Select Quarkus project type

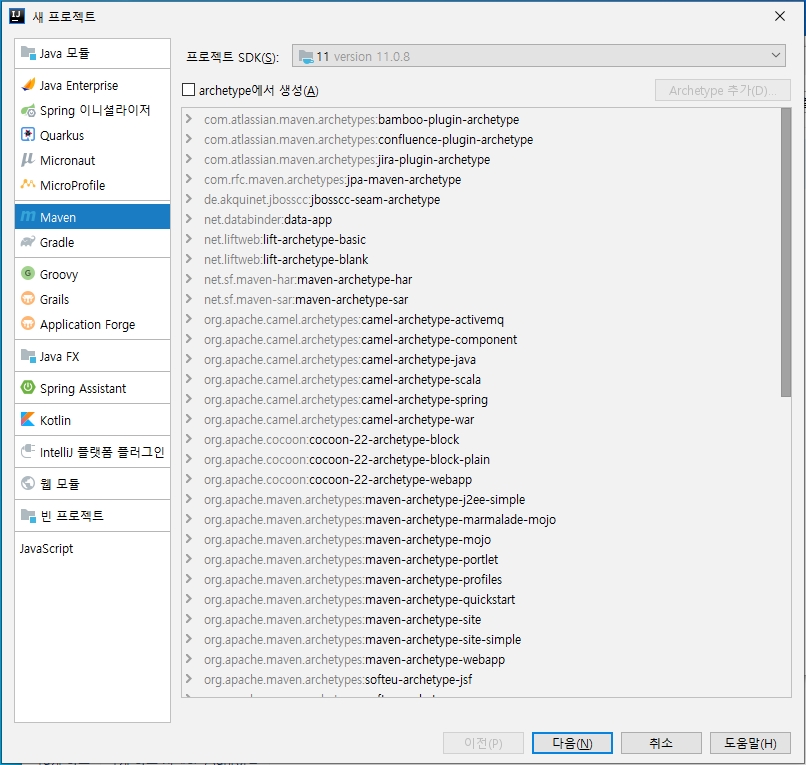[x=93, y=135]
